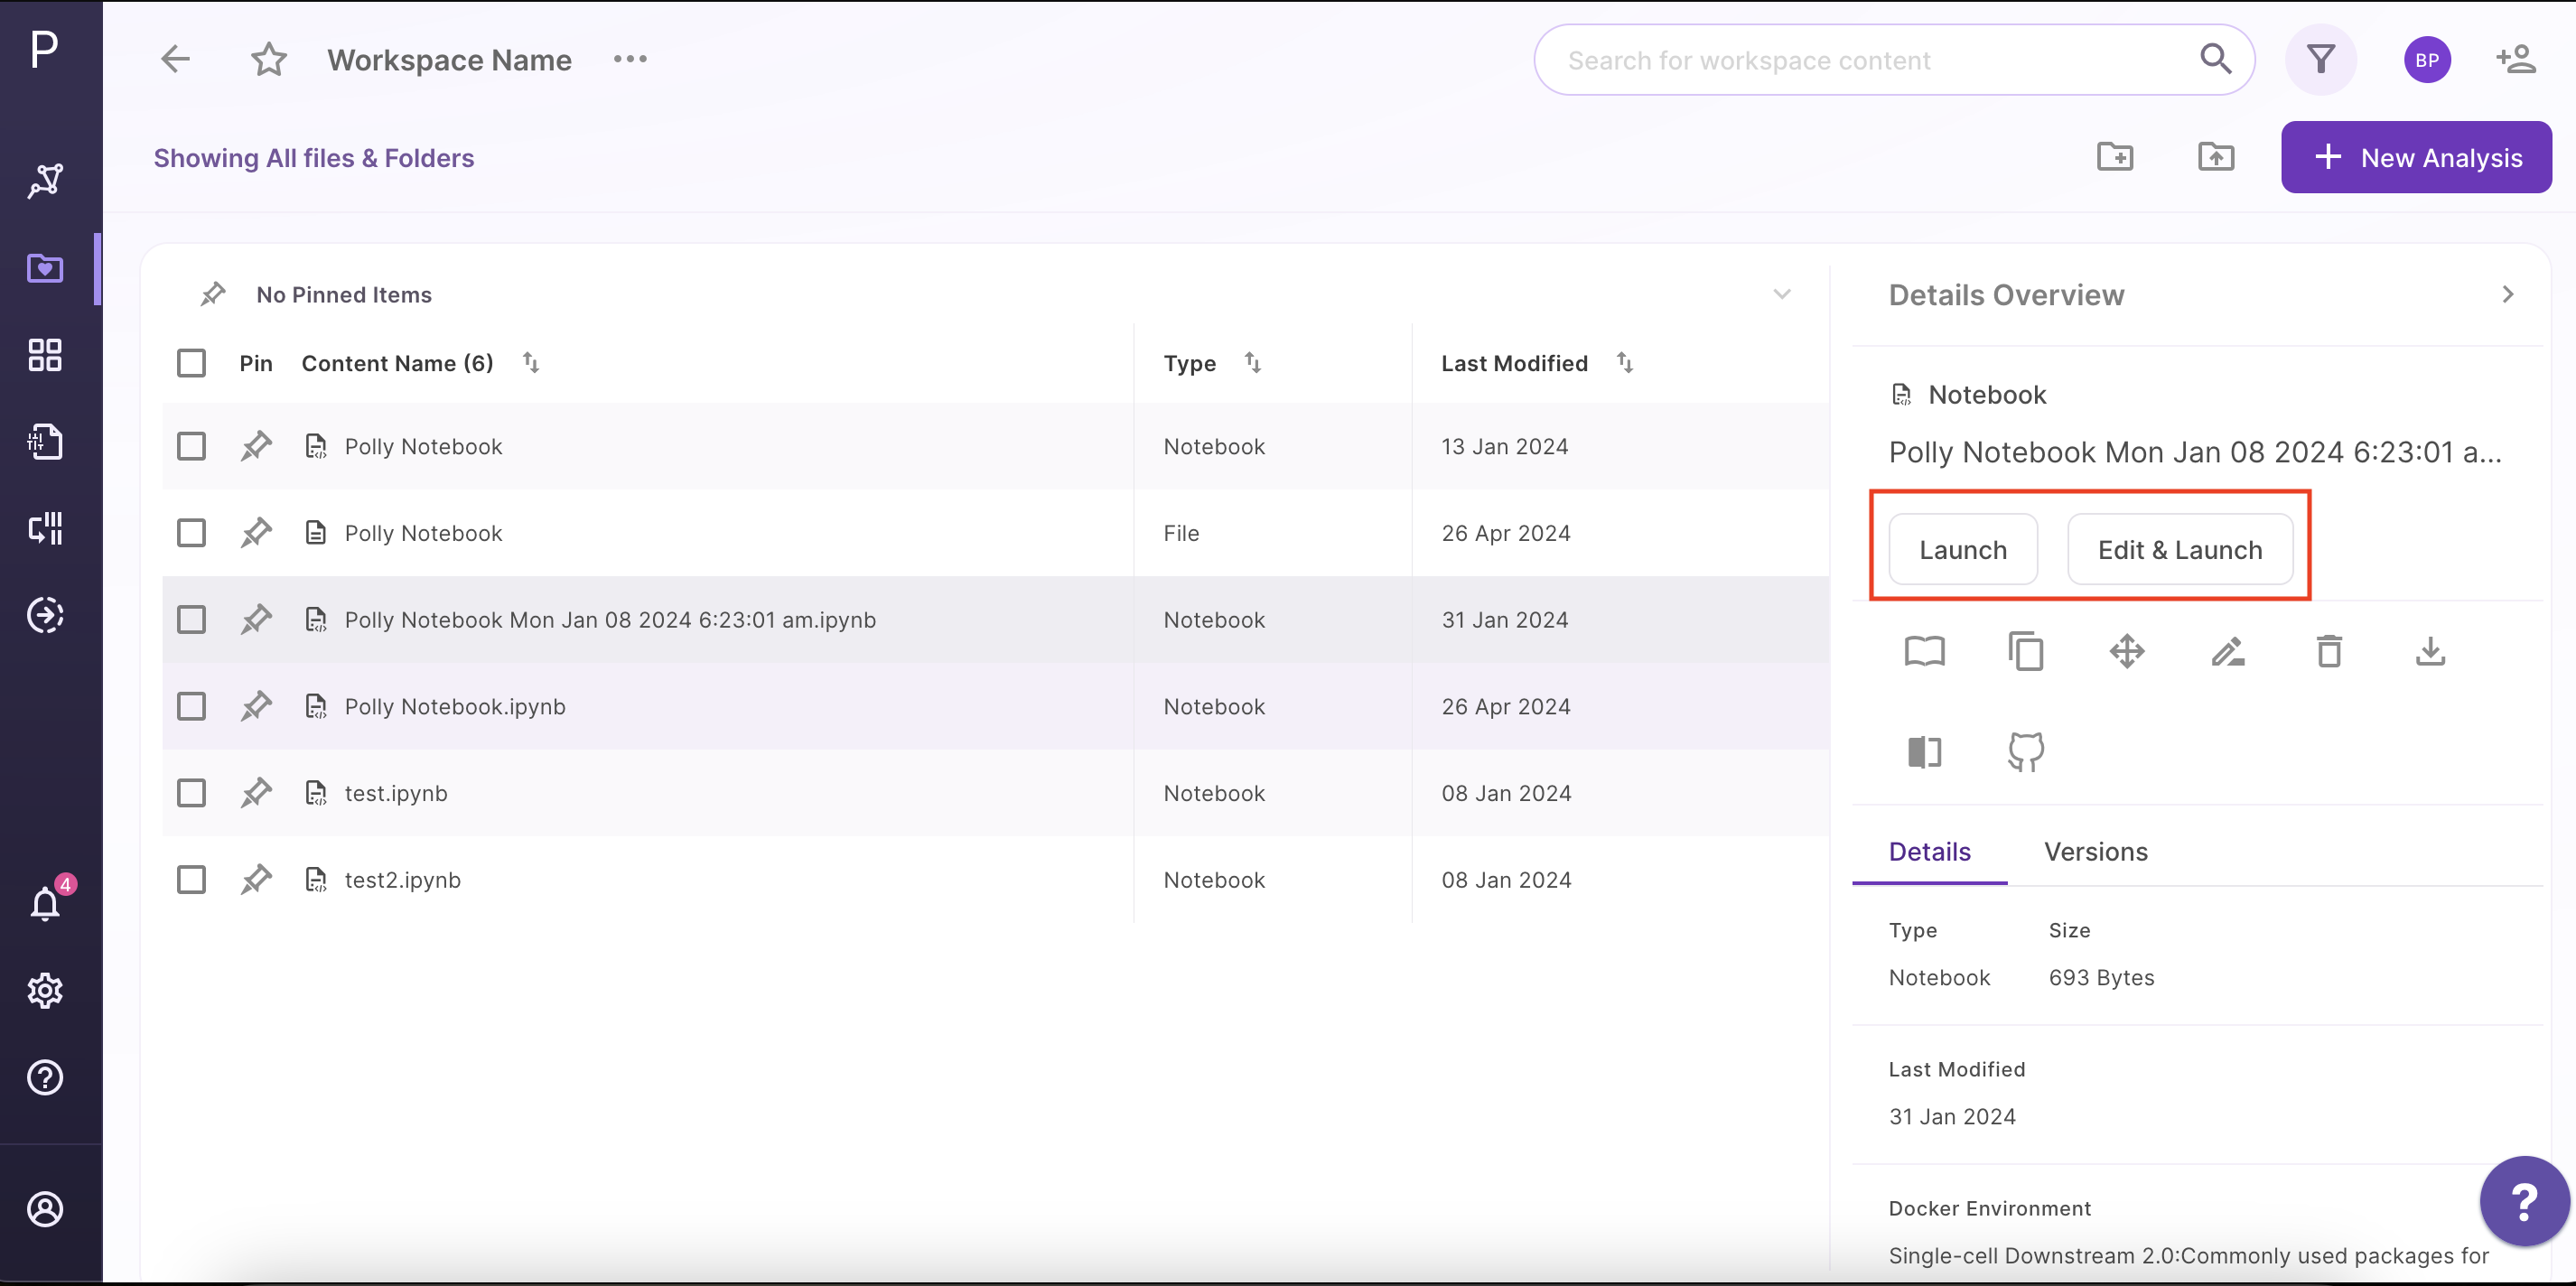Click the rename pencil icon
Image resolution: width=2576 pixels, height=1286 pixels.
[2228, 652]
